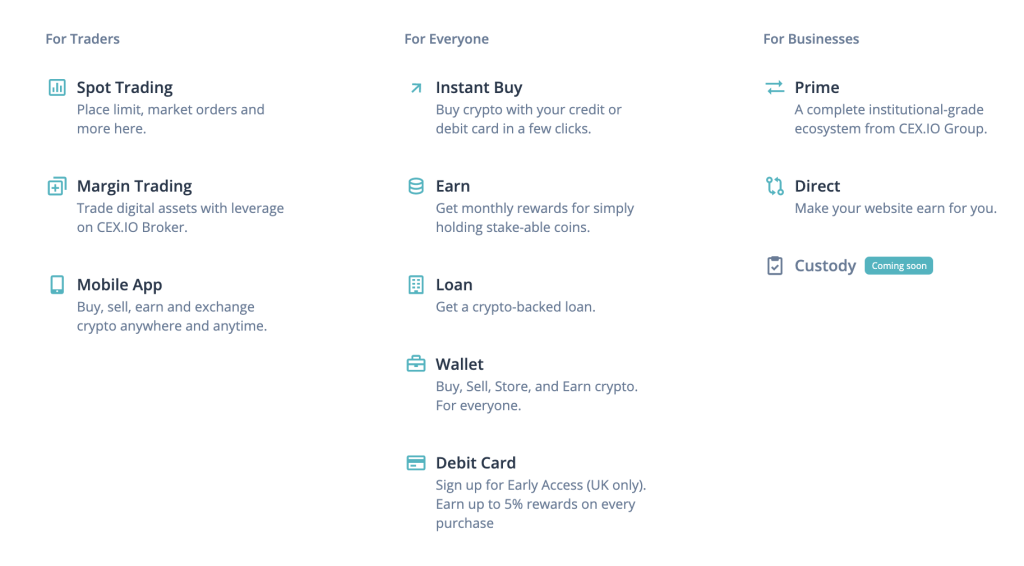Image resolution: width=1024 pixels, height=566 pixels.
Task: Click the Spot Trading bar chart icon
Action: coord(57,87)
